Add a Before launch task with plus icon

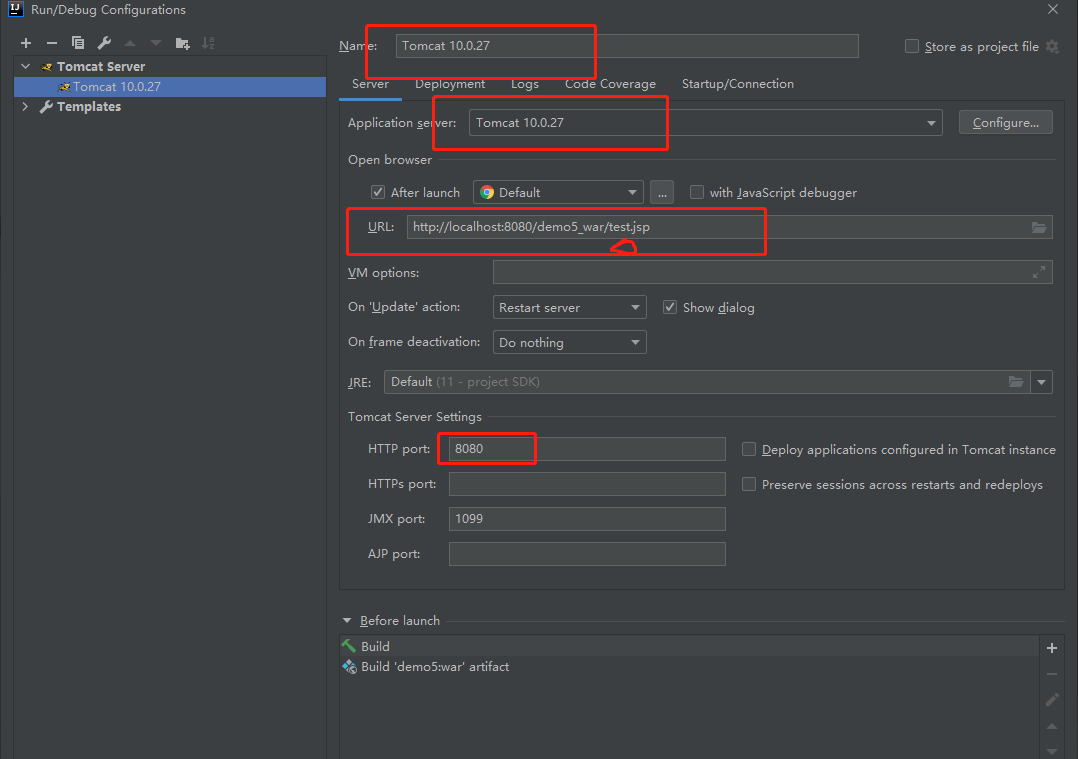[x=1051, y=648]
